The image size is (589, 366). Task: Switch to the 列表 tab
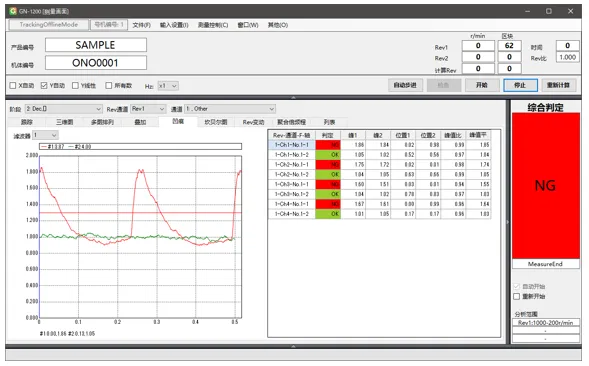[329, 122]
